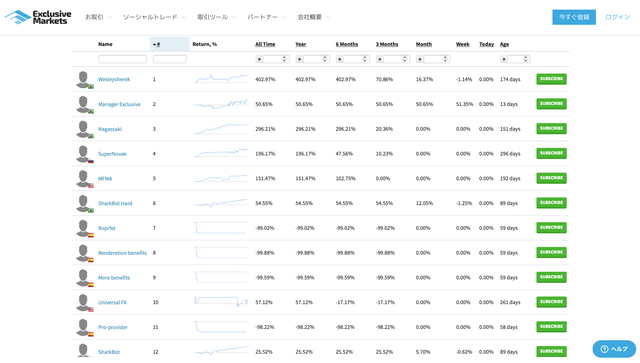The image size is (640, 363).
Task: Subscribe to Manager Exclusive
Action: [x=551, y=104]
